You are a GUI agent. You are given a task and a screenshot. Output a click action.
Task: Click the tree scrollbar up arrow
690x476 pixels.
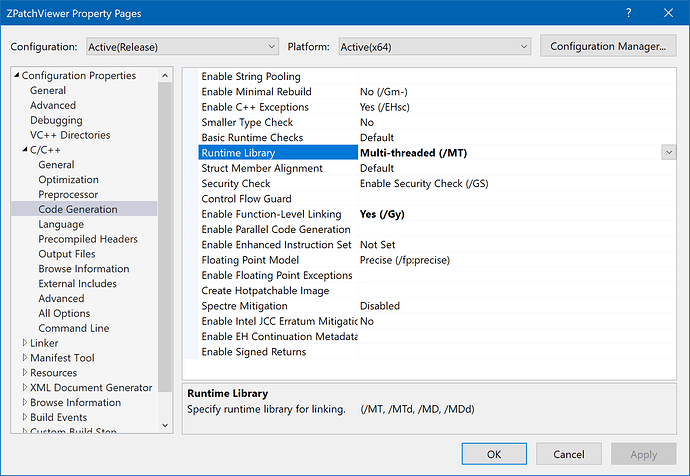165,75
